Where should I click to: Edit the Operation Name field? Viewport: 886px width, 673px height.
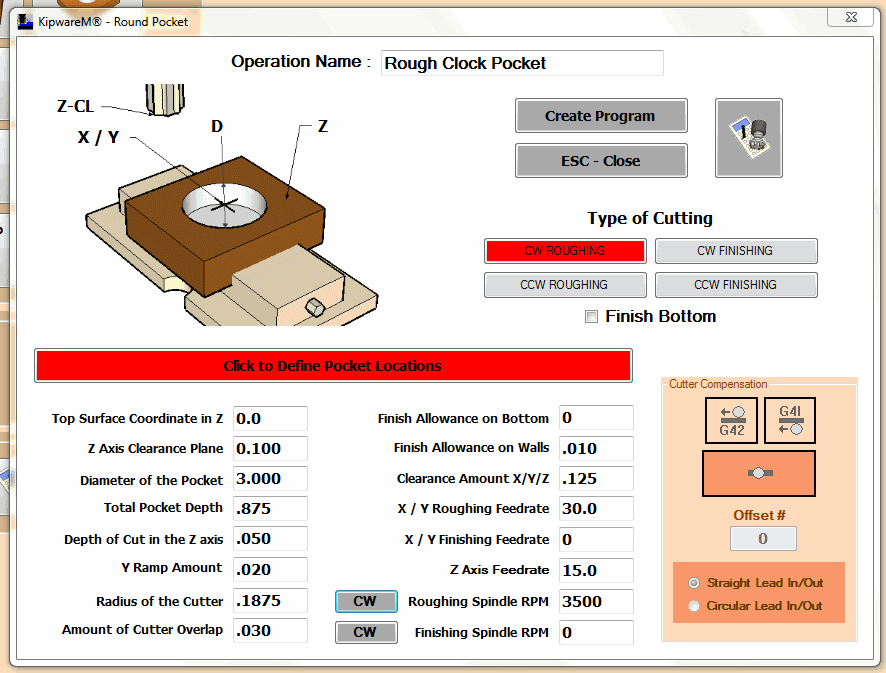522,63
